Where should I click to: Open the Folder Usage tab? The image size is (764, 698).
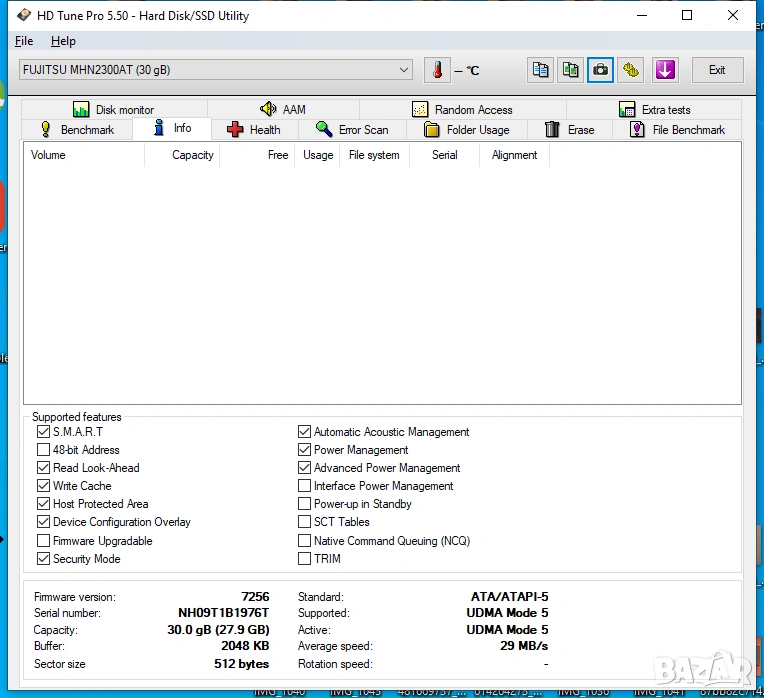[x=466, y=130]
